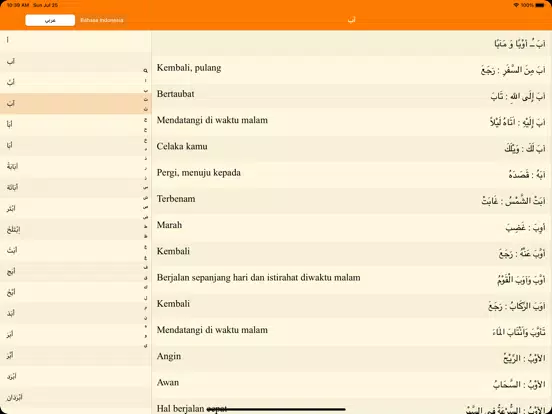Tap the search magnifier in the alphabet index
This screenshot has height=414, width=552.
145,71
